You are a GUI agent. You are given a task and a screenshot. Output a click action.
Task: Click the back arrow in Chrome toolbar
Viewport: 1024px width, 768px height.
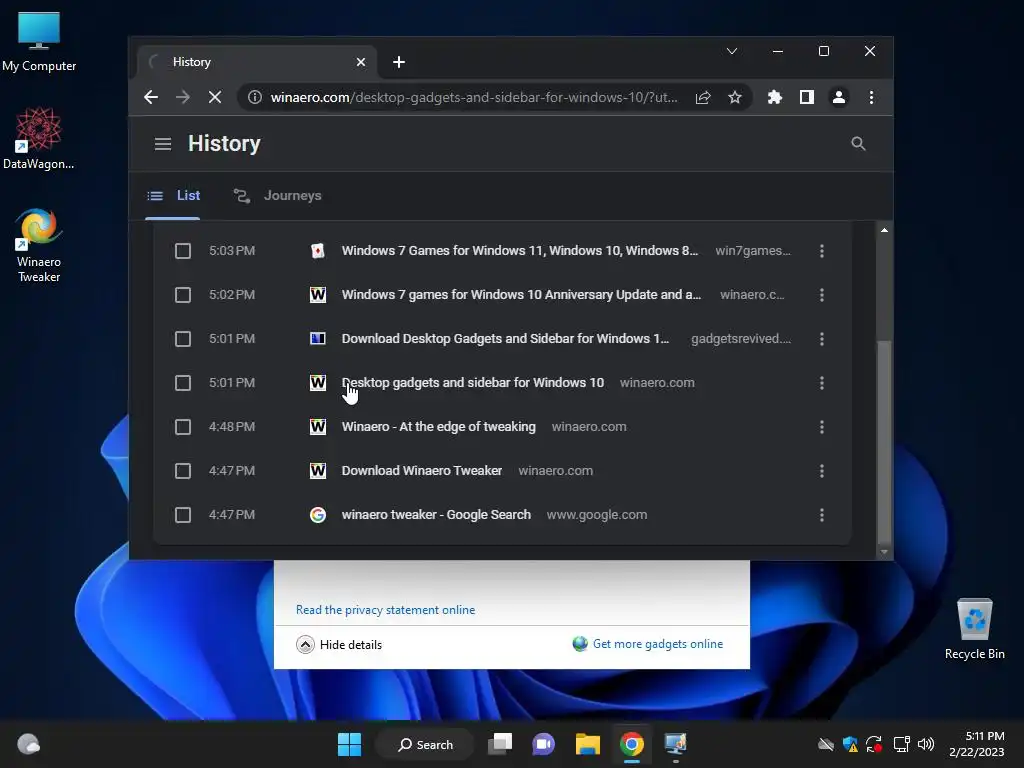coord(151,97)
